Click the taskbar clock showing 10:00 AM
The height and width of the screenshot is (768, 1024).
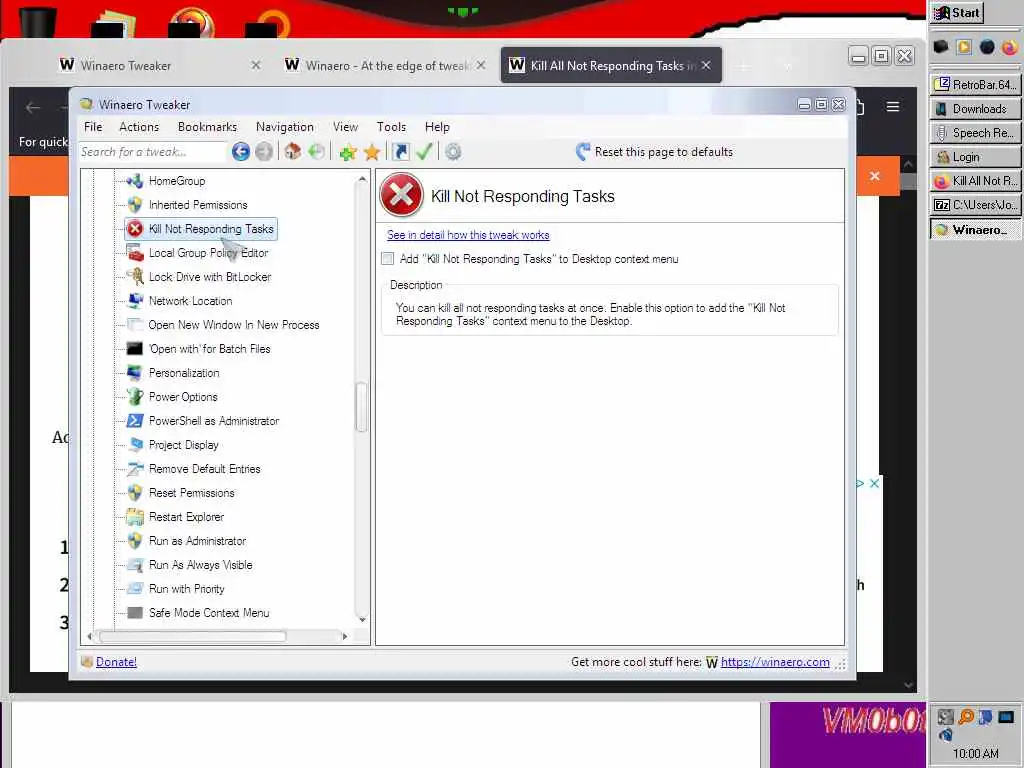[x=975, y=753]
